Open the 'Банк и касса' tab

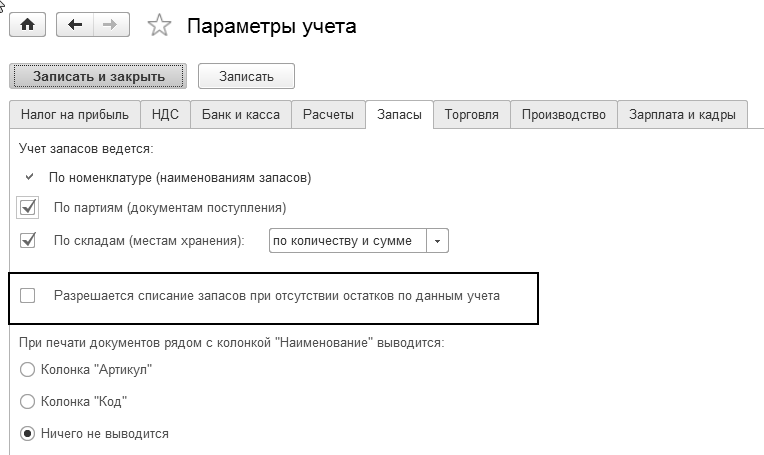(240, 115)
